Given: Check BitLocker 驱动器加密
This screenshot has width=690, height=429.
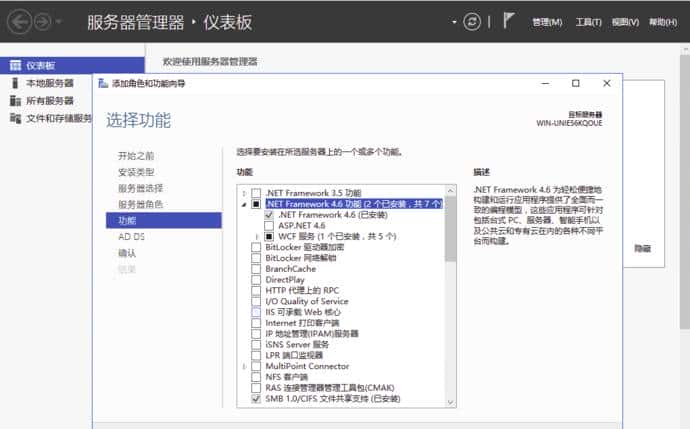Looking at the screenshot, I should click(x=256, y=247).
